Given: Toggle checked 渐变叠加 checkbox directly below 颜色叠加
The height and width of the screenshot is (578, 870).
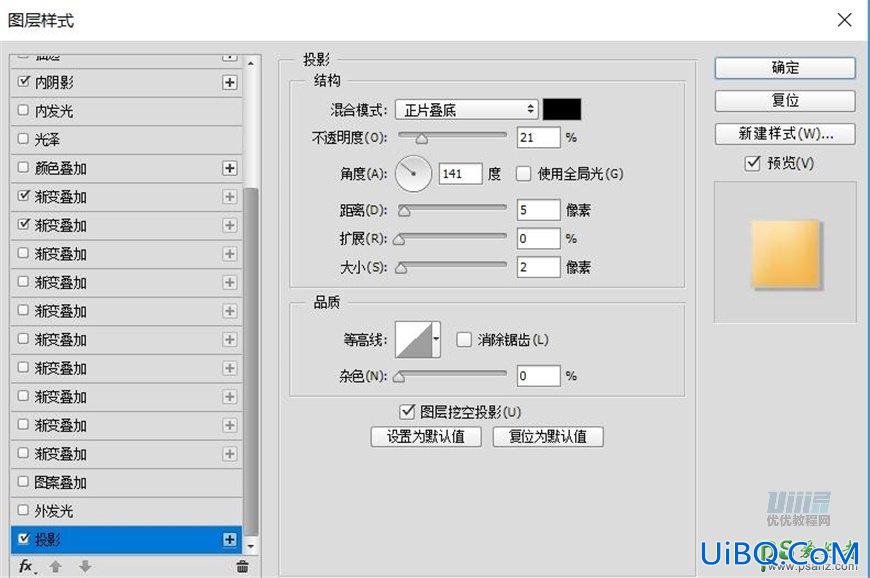Looking at the screenshot, I should [23, 196].
